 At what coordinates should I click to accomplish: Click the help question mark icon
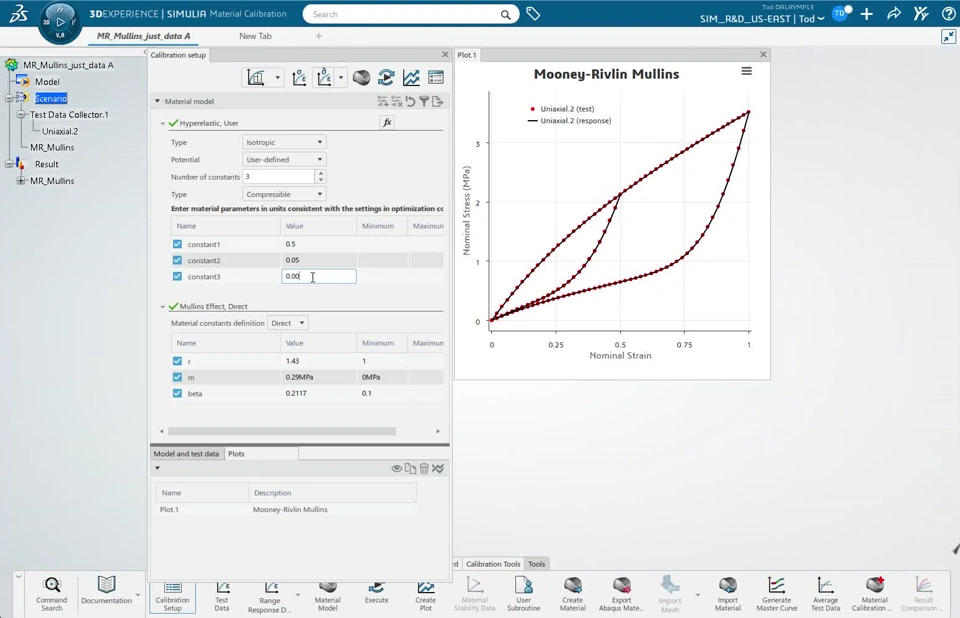point(948,14)
